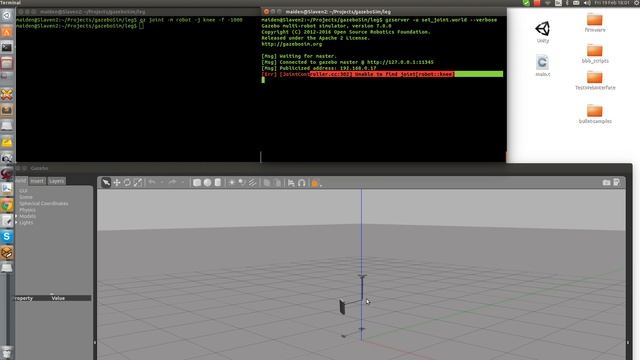This screenshot has height=360, width=640.
Task: Open the bulletsamples folder on desktop
Action: 595,114
